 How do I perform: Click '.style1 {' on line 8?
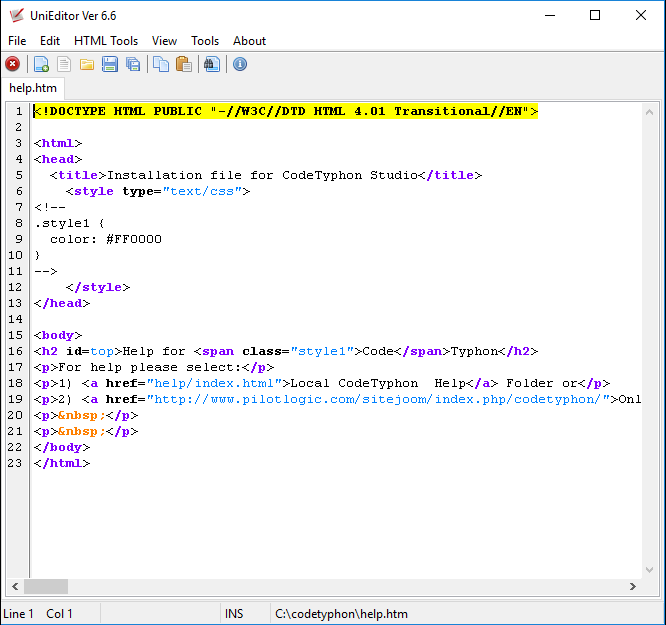[x=70, y=223]
